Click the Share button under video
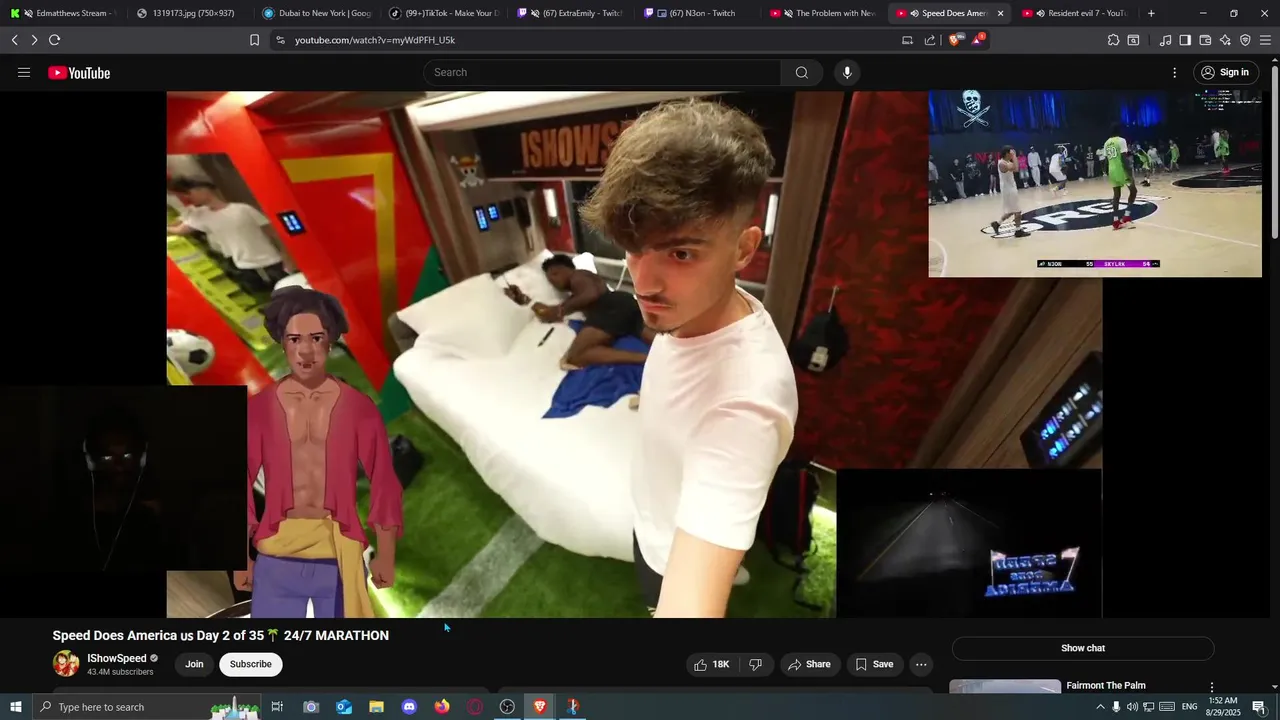Image resolution: width=1280 pixels, height=720 pixels. coord(809,664)
